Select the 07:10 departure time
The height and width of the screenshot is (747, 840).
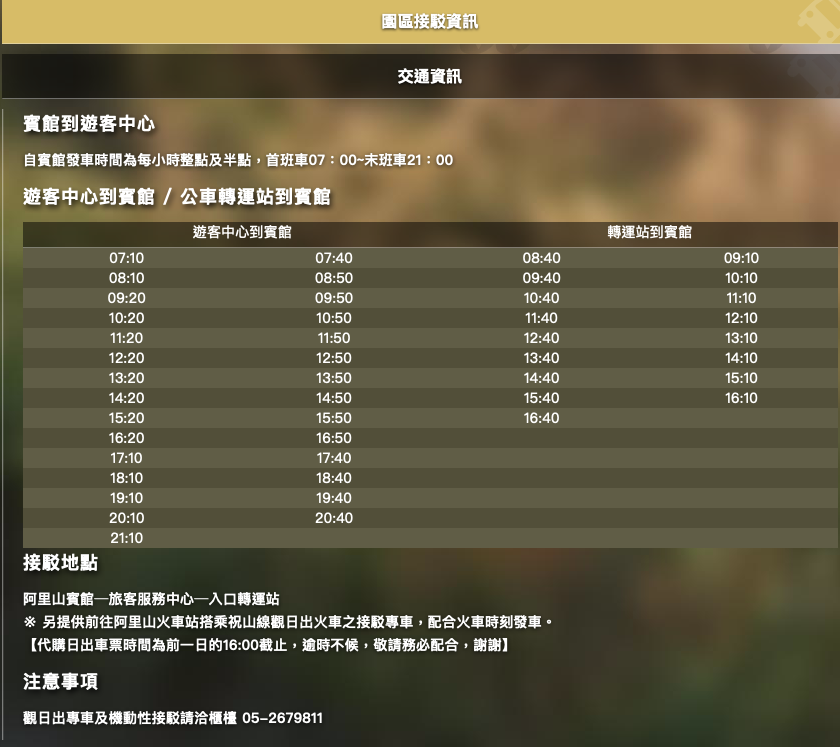(x=126, y=258)
